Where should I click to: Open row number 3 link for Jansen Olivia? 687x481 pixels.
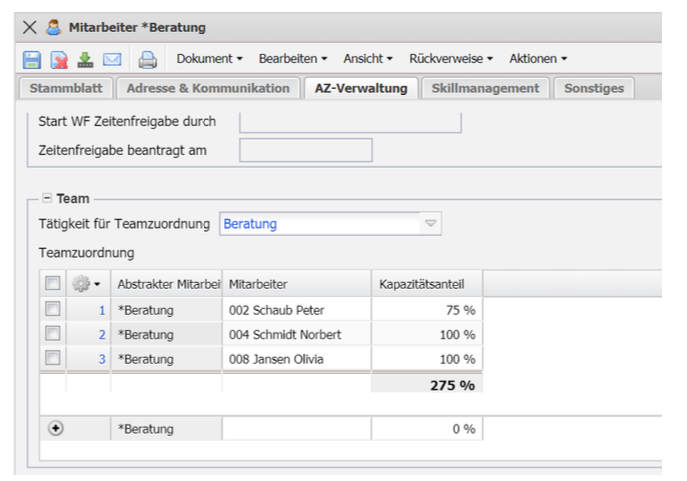pyautogui.click(x=102, y=358)
